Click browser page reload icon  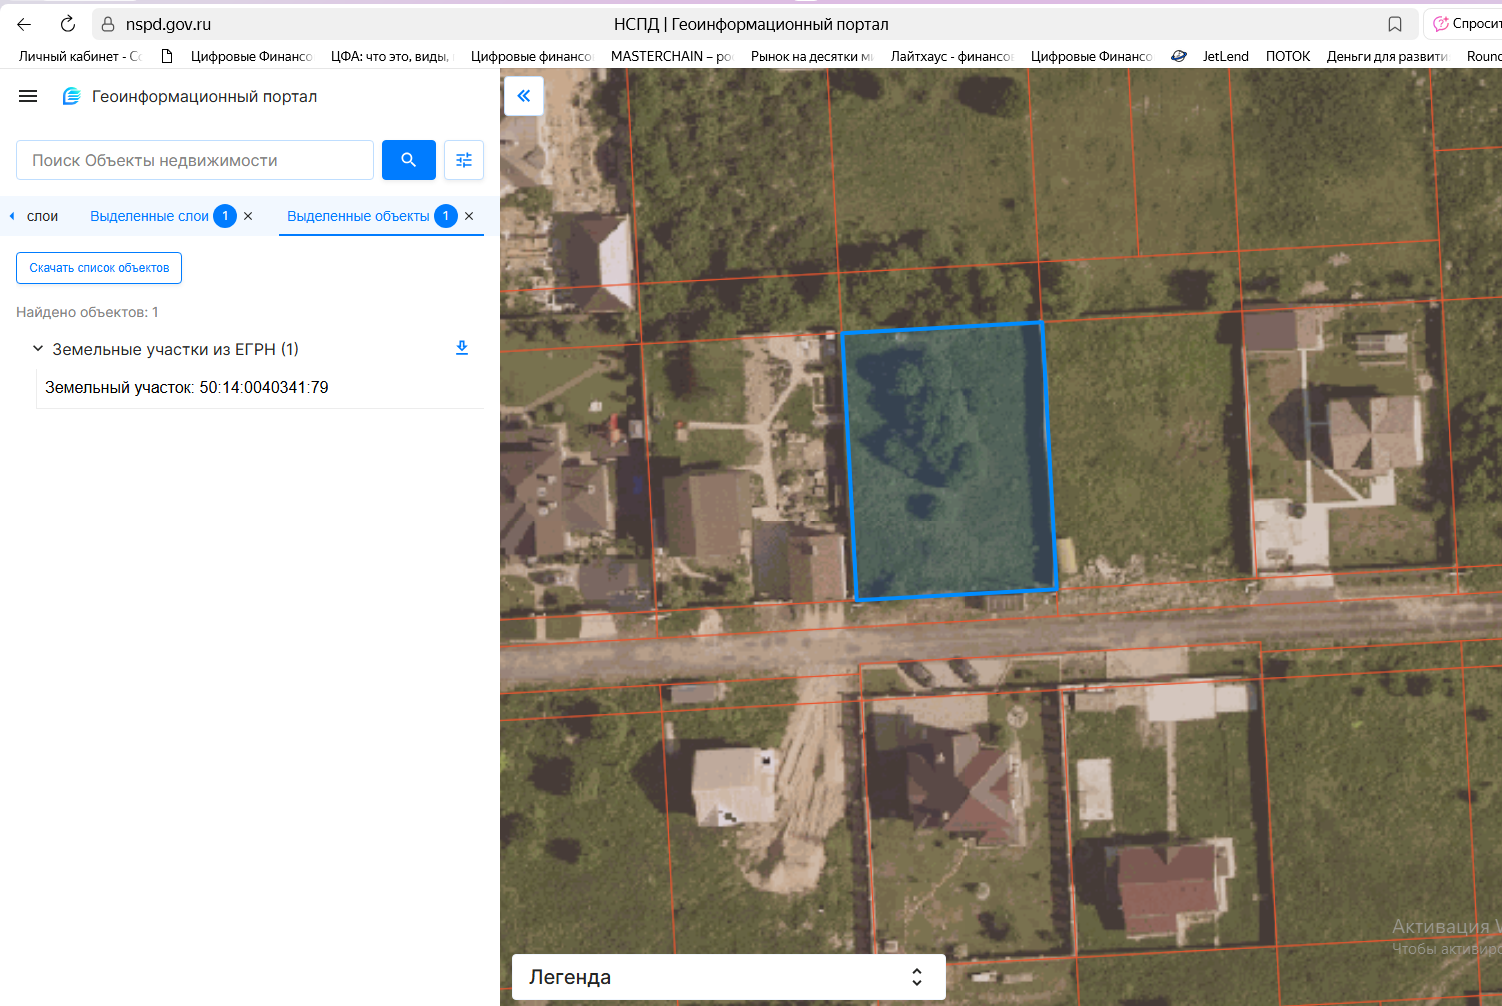coord(68,24)
